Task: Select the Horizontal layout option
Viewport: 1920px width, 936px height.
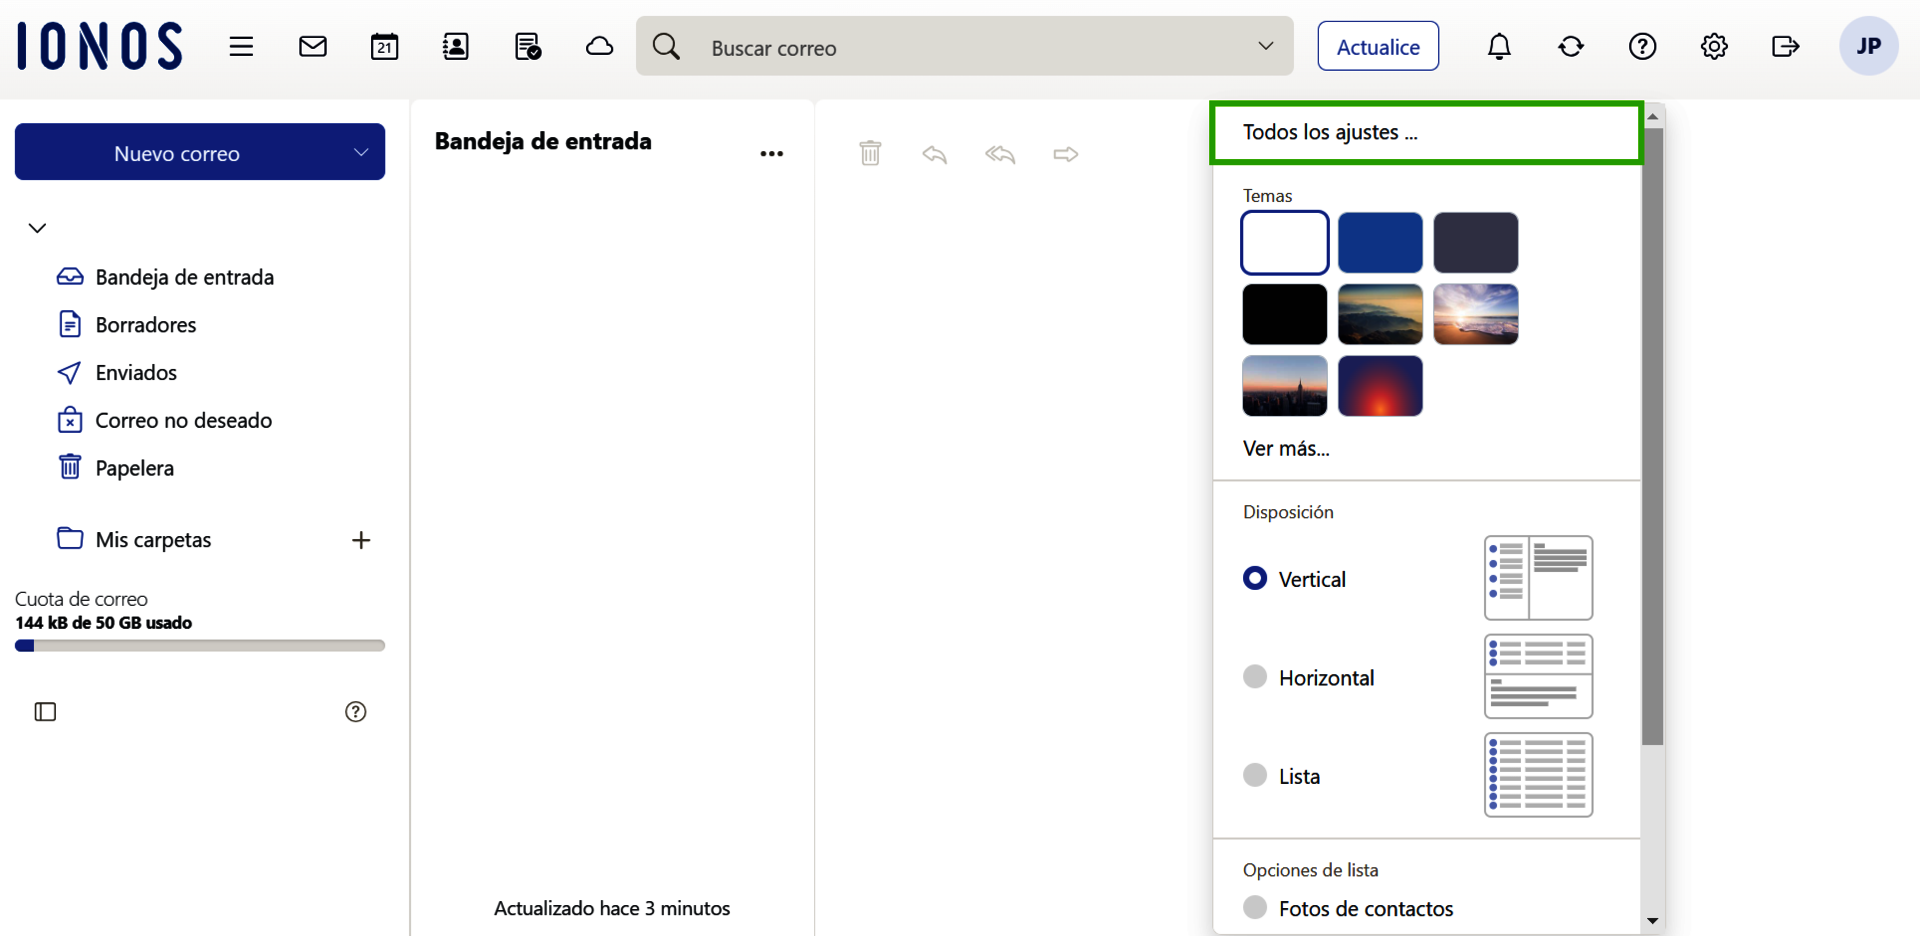Action: coord(1255,676)
